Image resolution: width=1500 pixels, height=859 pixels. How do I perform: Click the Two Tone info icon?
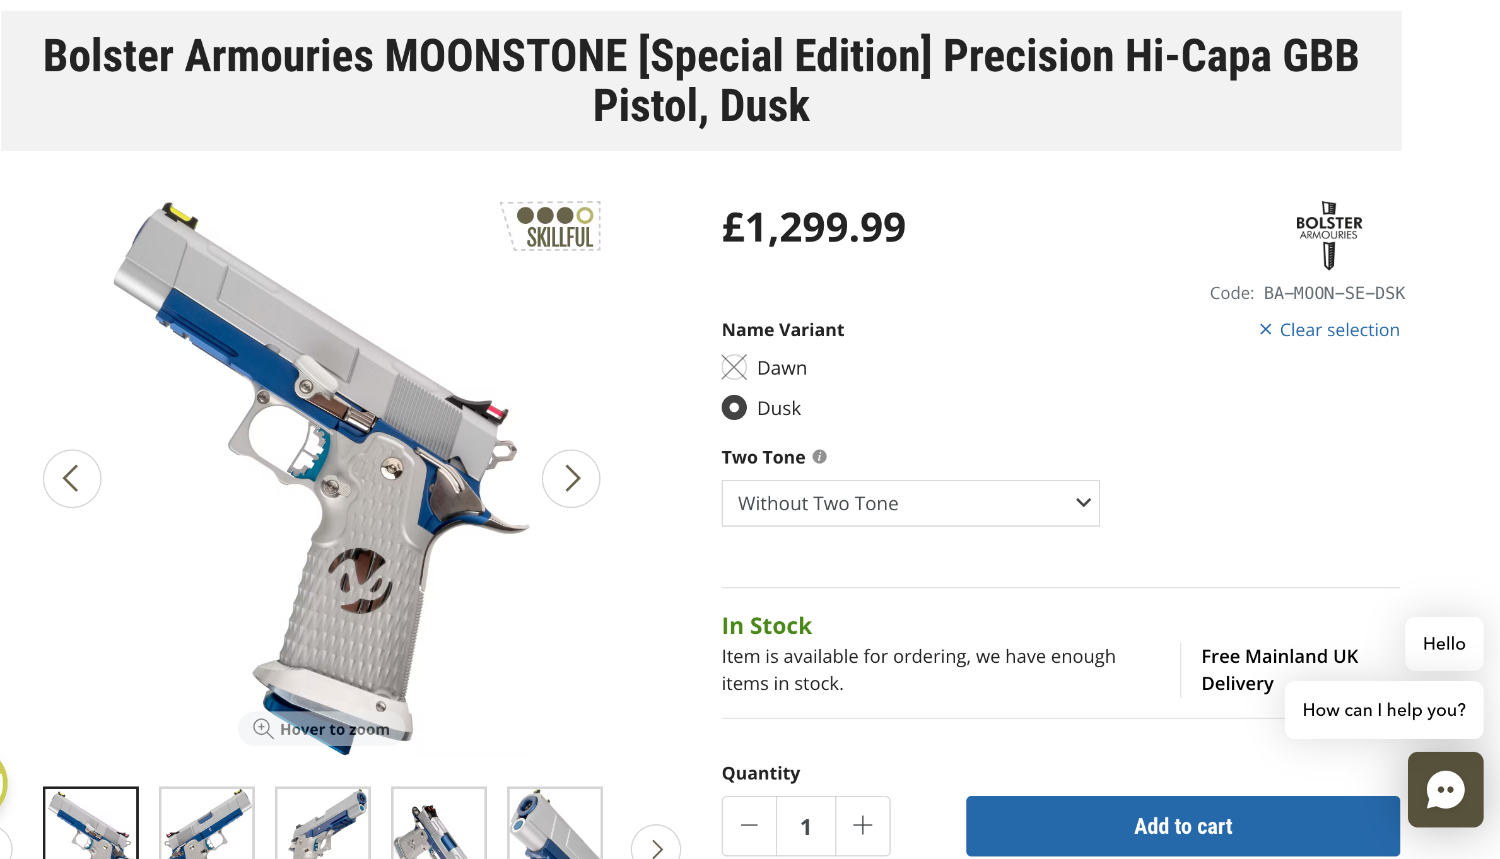point(820,457)
